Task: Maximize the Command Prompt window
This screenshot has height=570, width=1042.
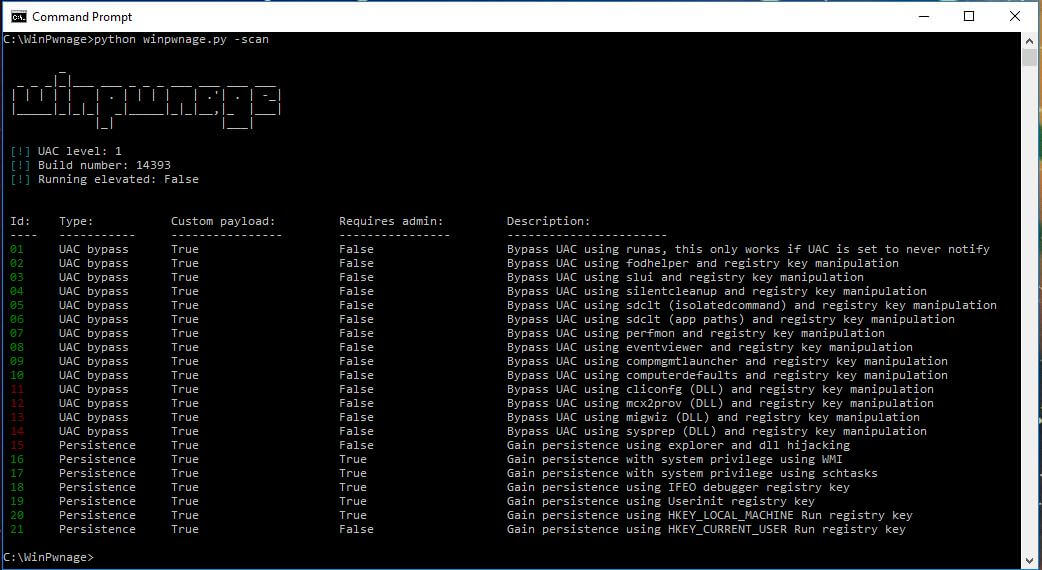Action: [968, 16]
